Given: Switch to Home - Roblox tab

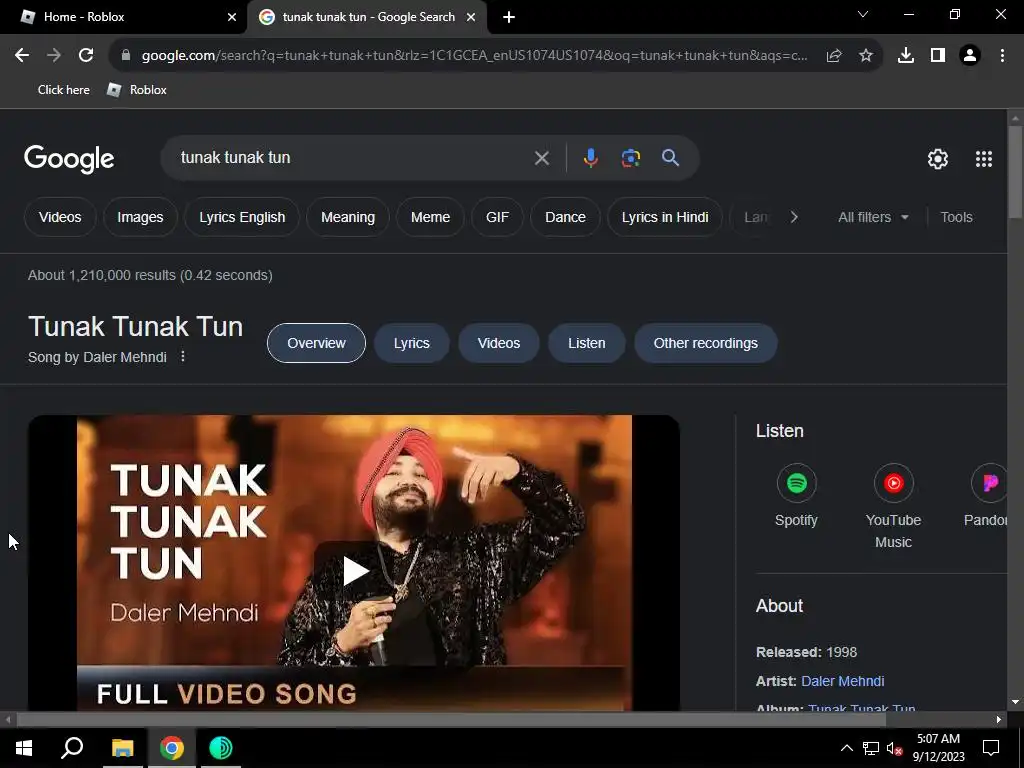Looking at the screenshot, I should [123, 17].
